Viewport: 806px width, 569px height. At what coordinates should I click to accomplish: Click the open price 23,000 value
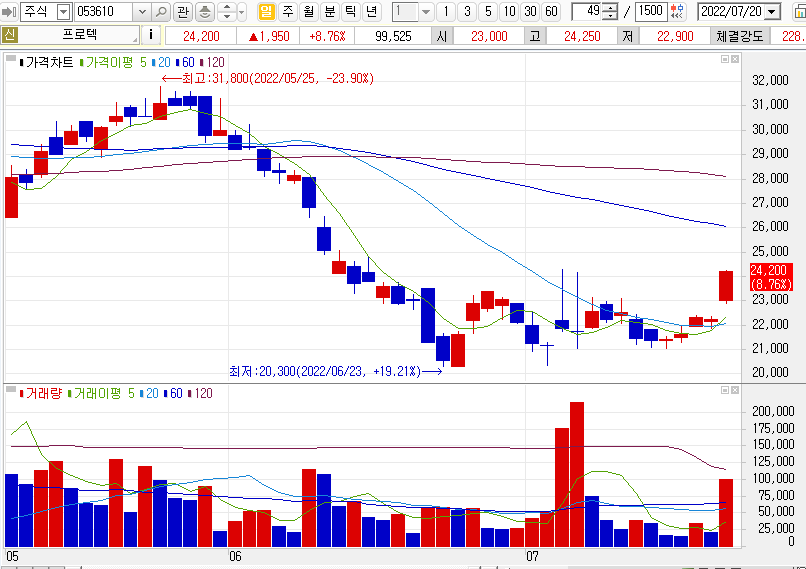pos(489,36)
